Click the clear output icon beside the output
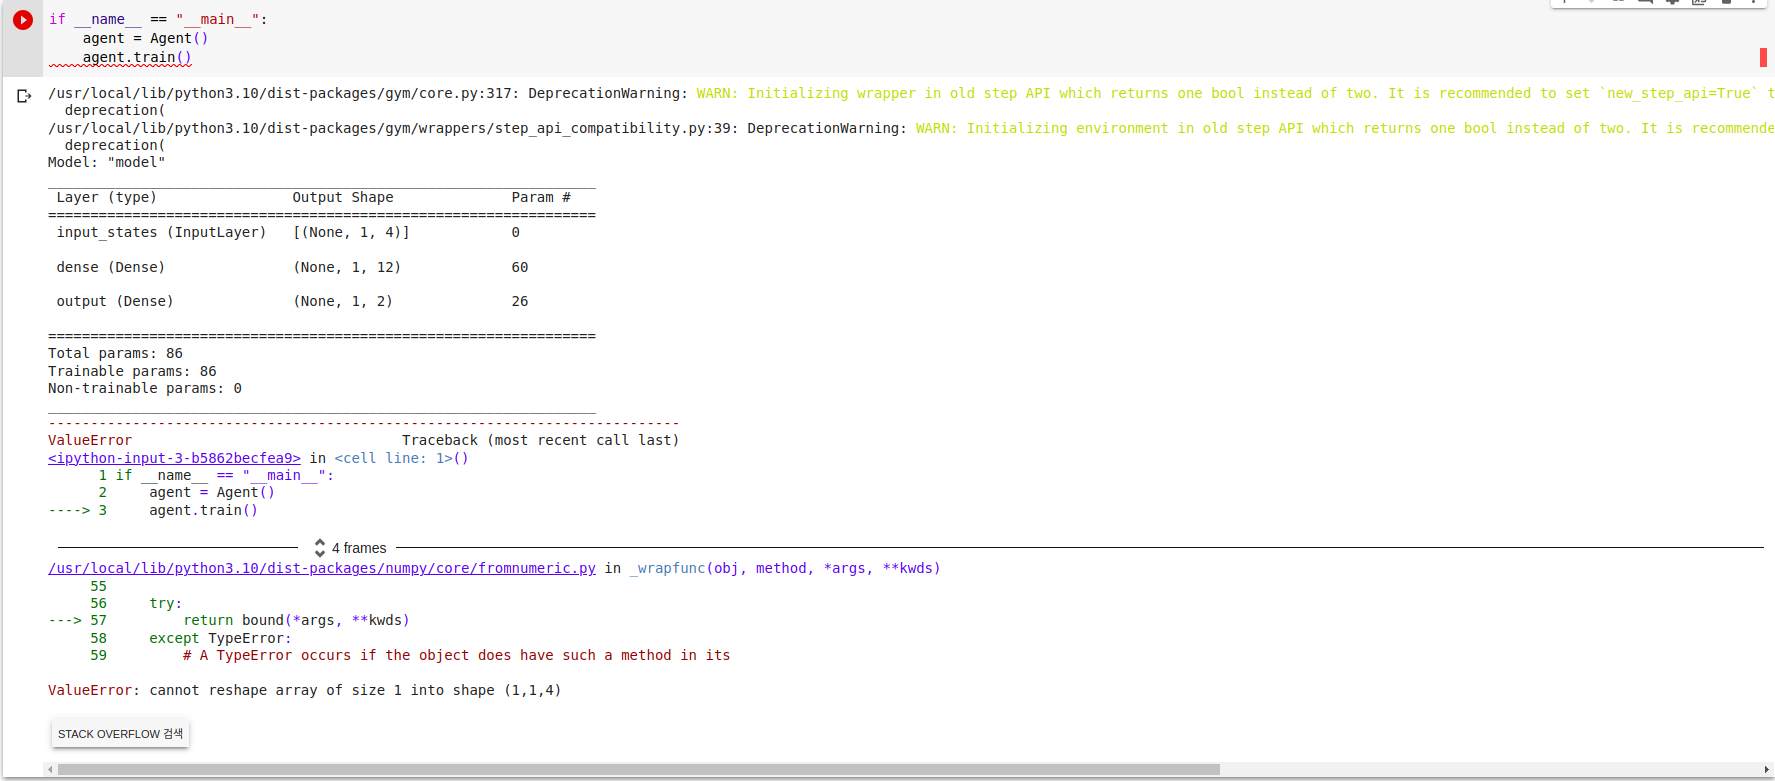1775x781 pixels. [24, 96]
